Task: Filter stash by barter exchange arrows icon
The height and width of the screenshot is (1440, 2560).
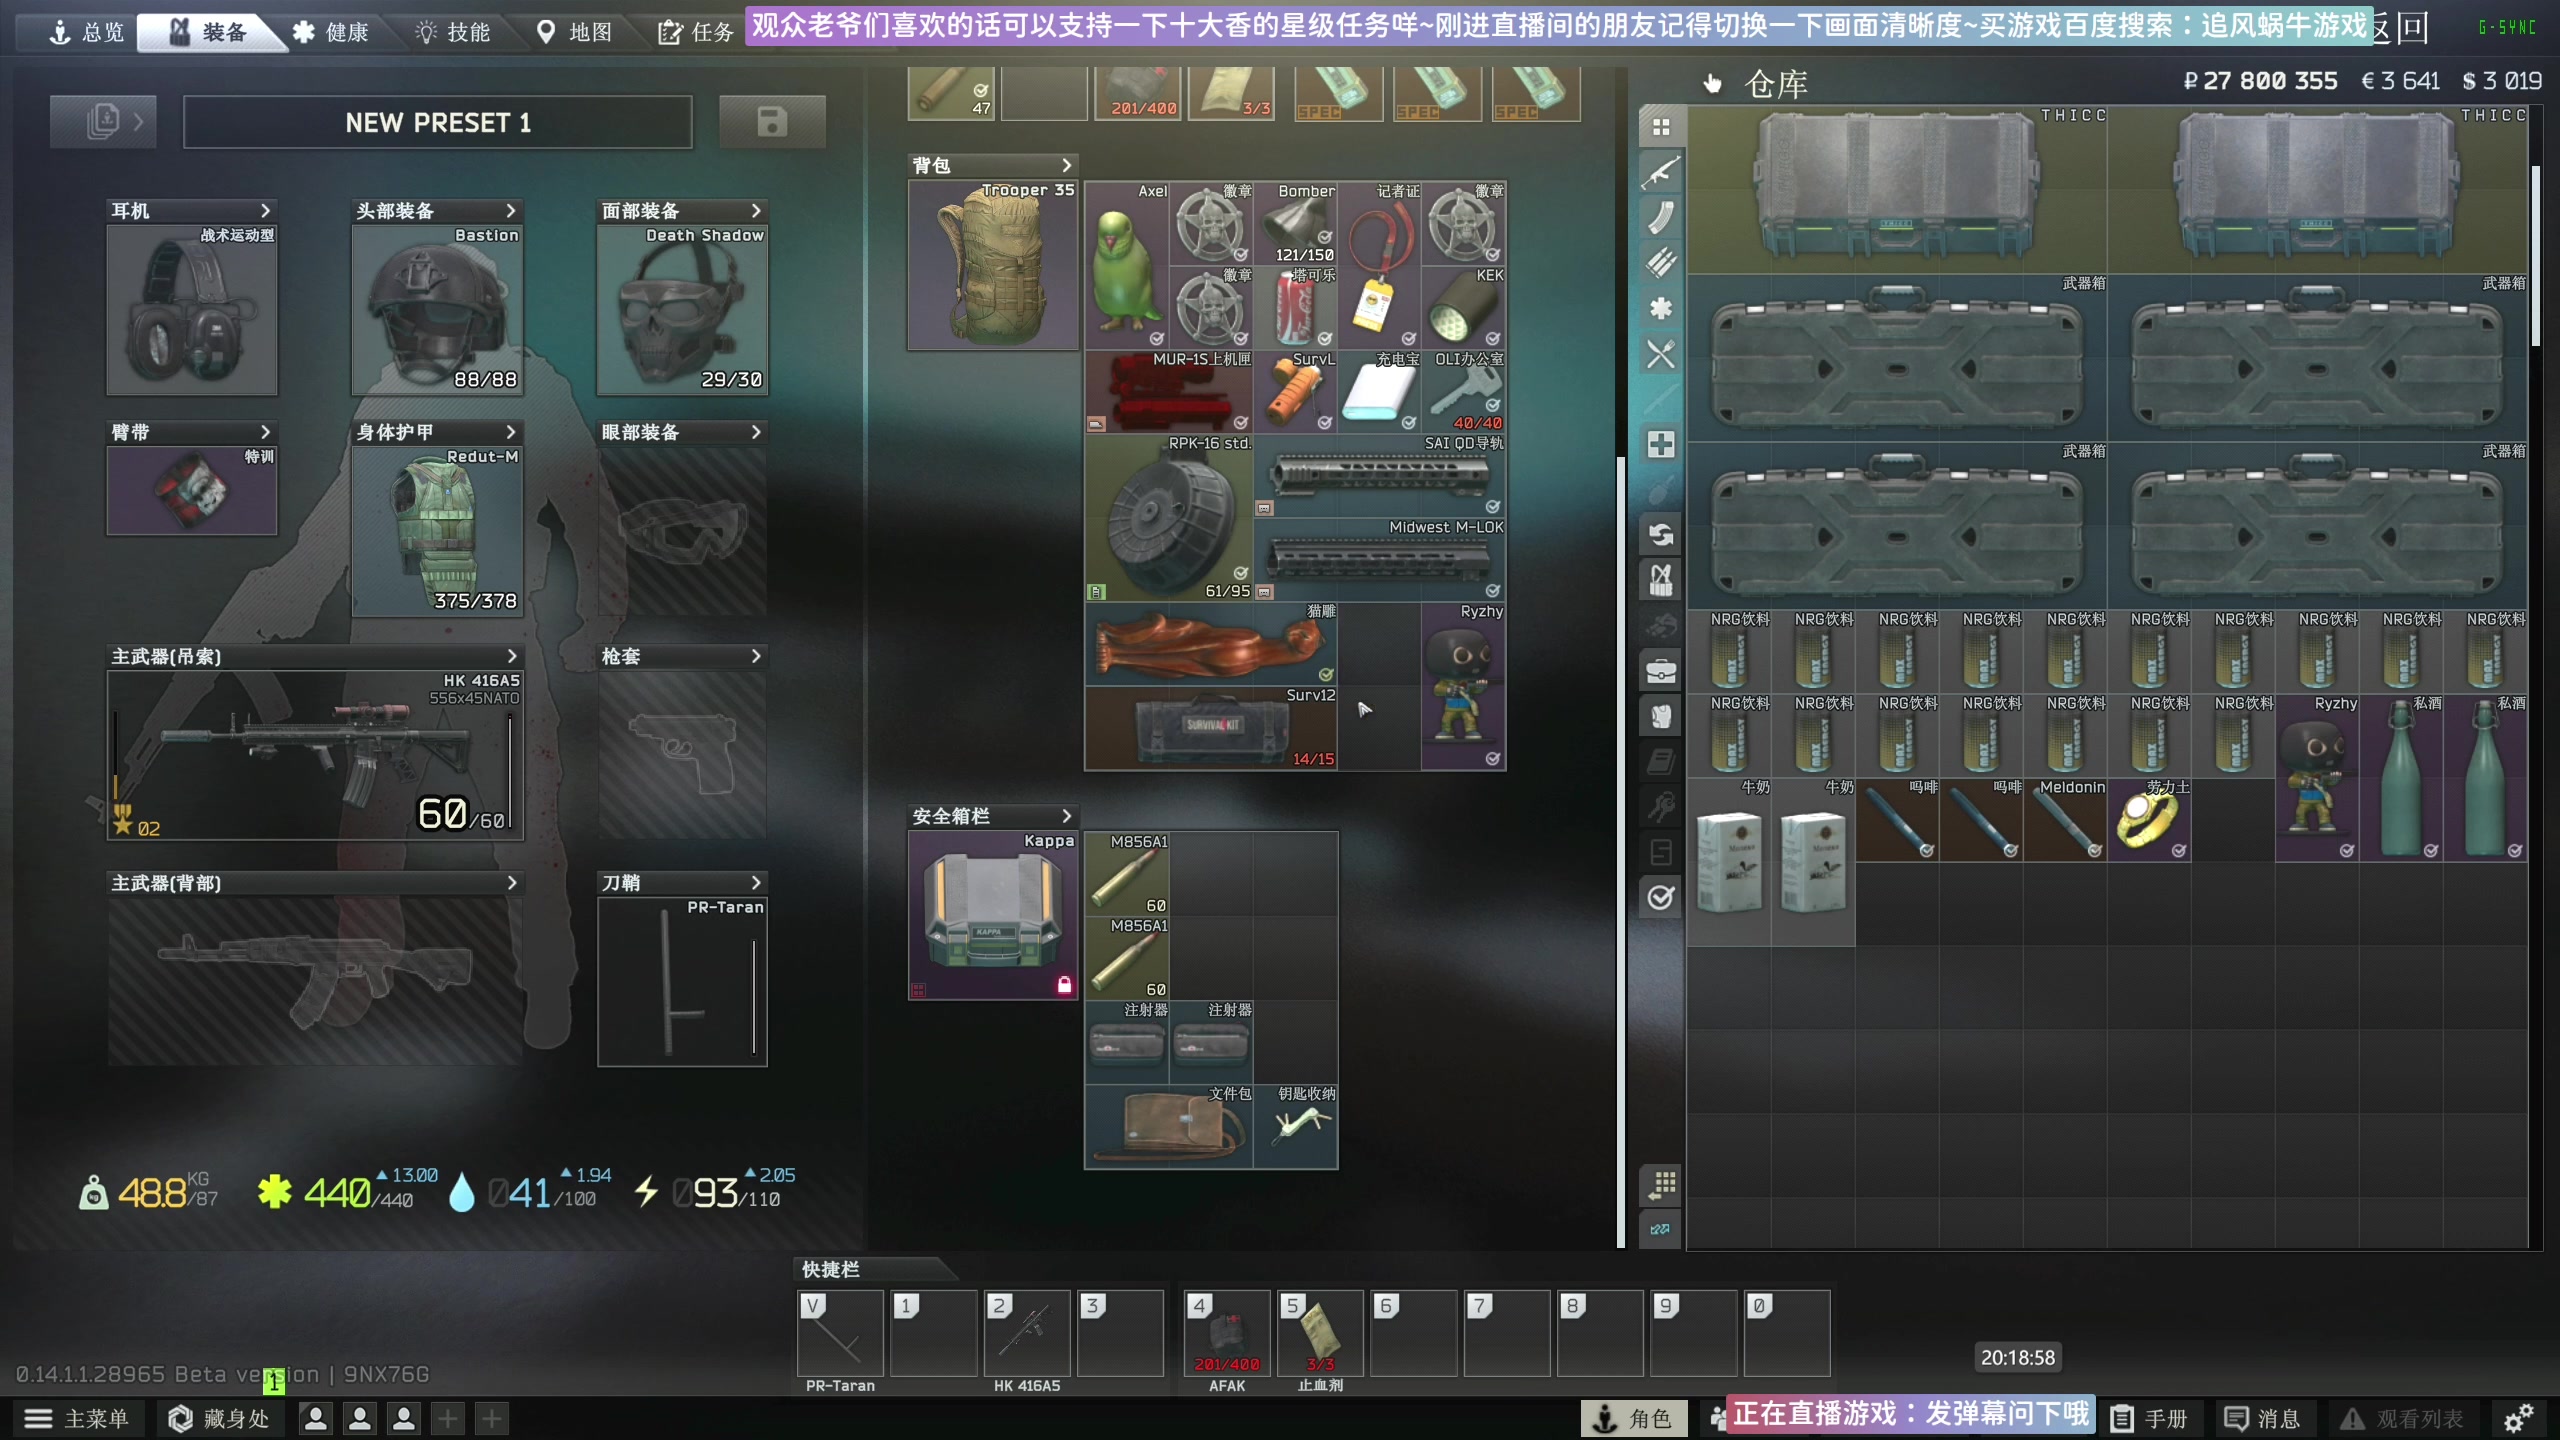Action: click(1661, 535)
